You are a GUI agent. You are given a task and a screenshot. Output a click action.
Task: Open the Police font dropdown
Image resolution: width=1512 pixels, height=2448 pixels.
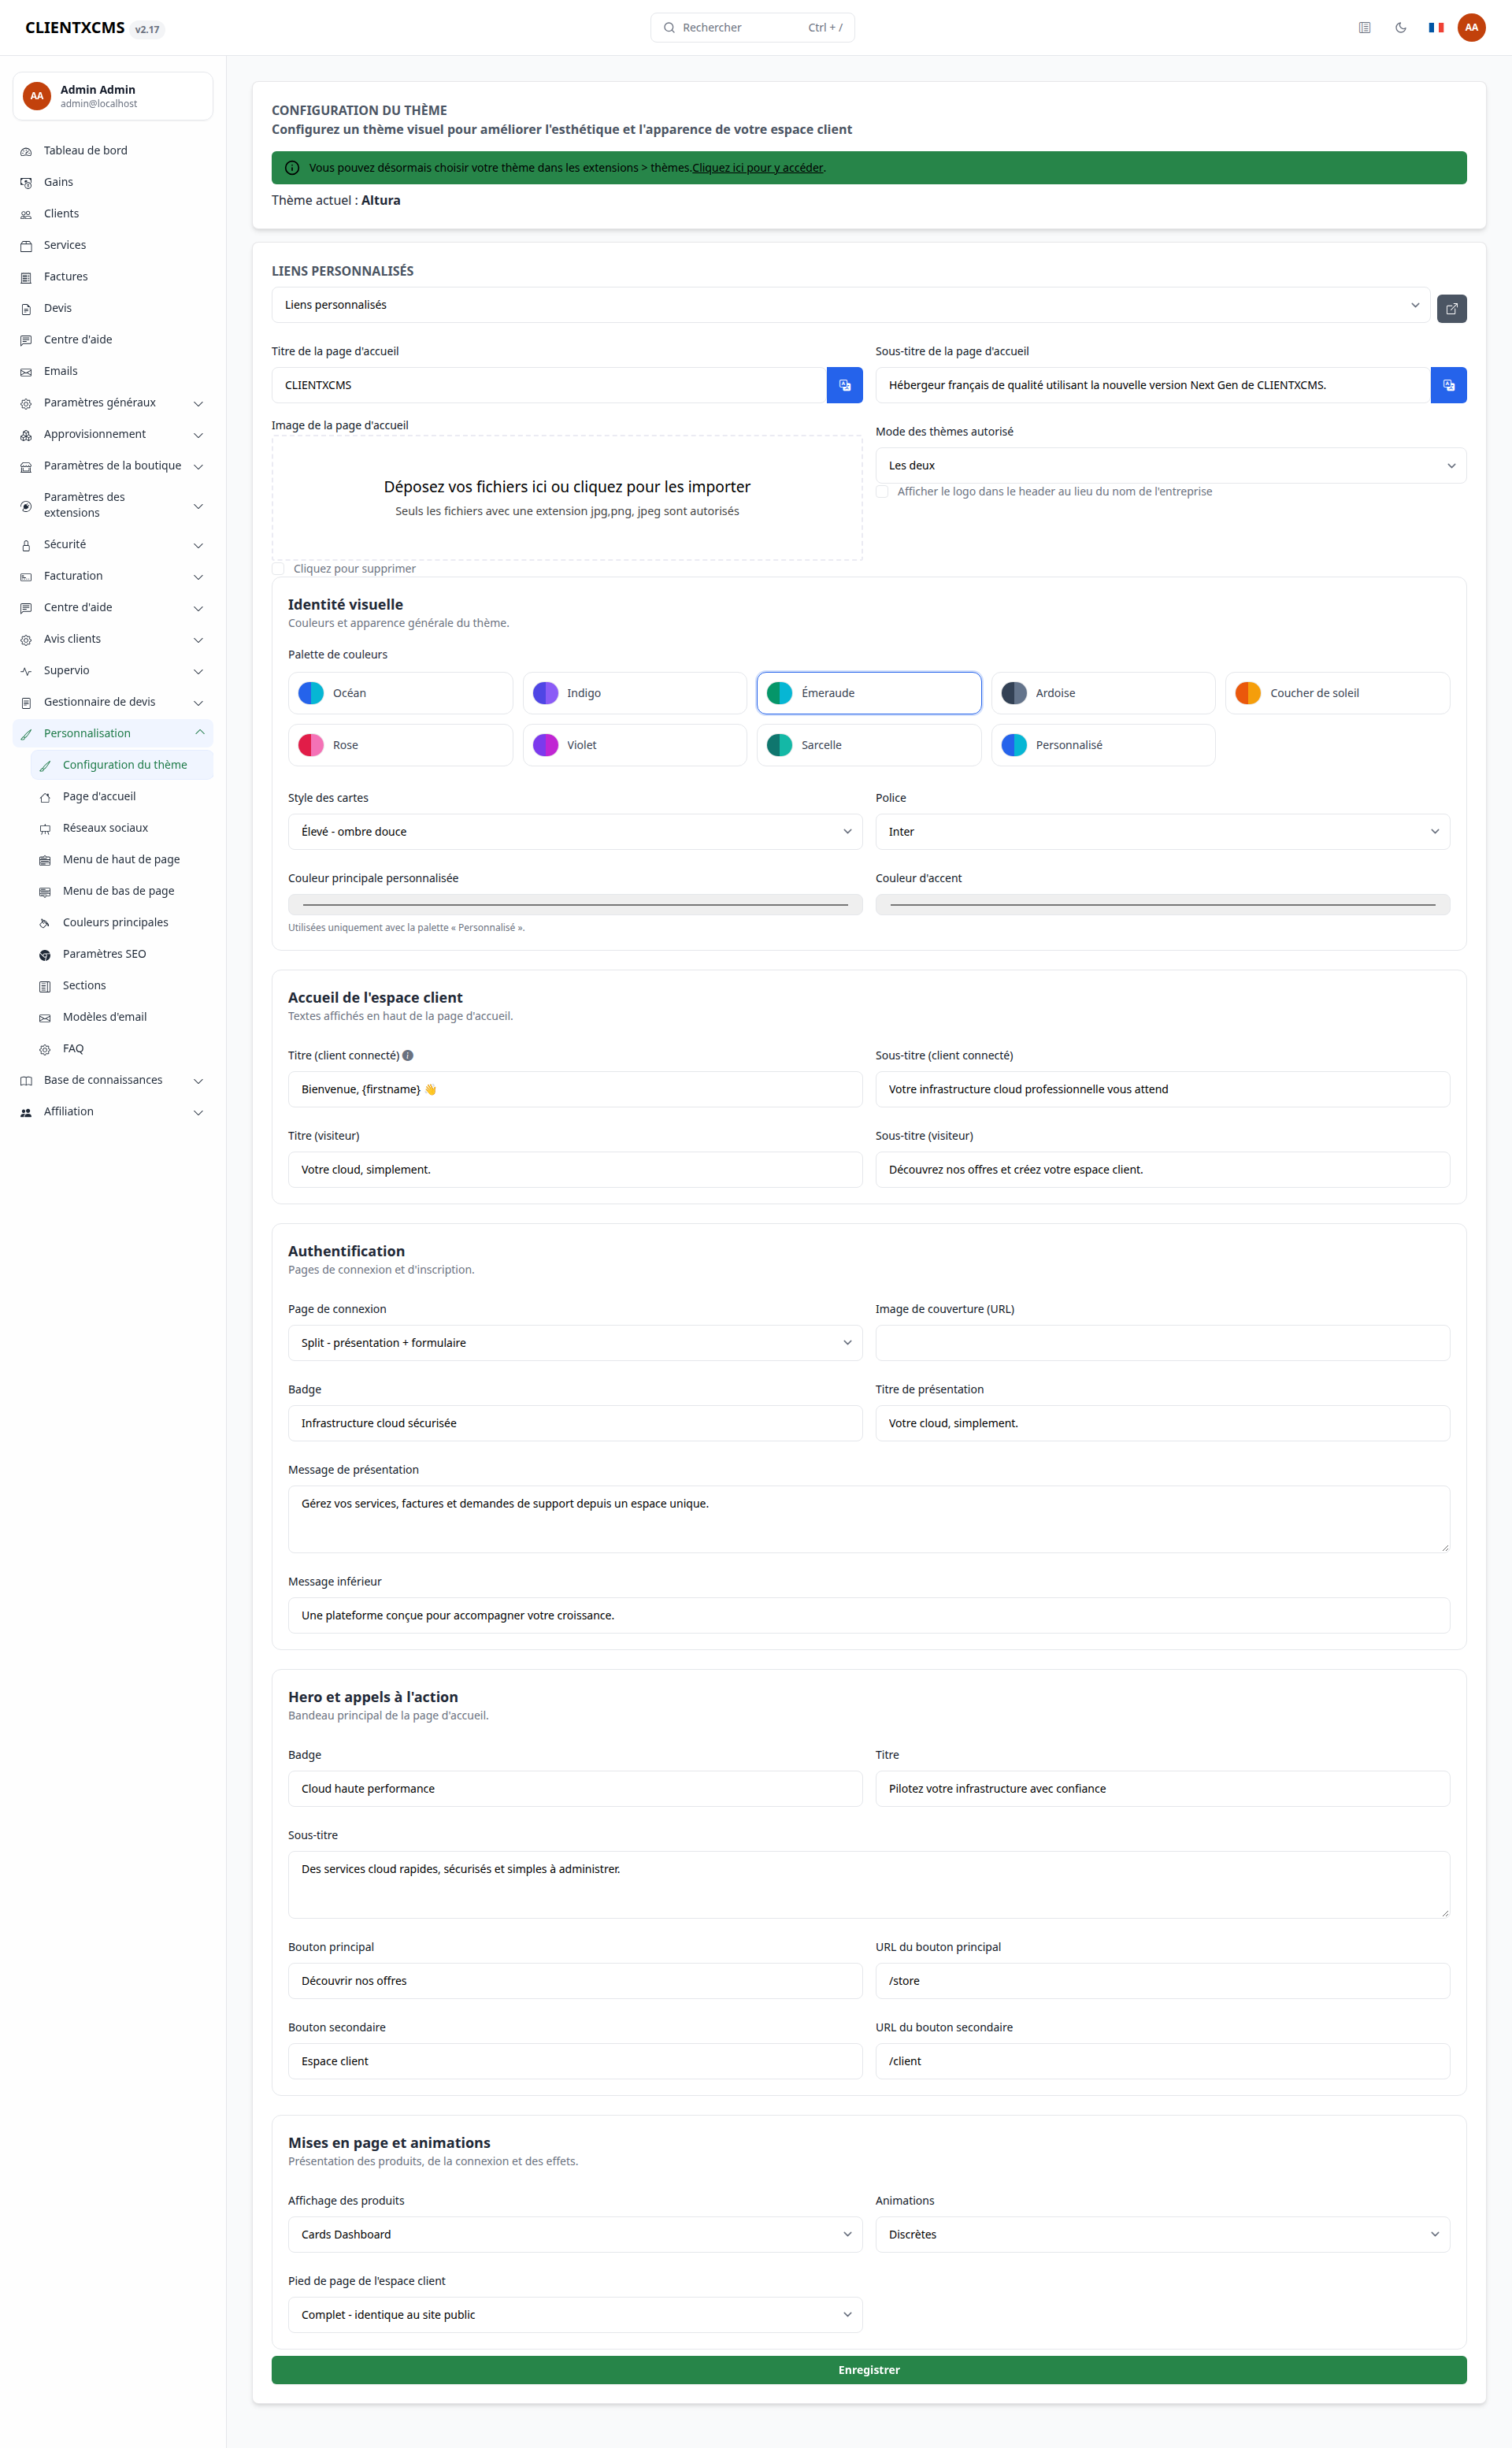point(1162,832)
